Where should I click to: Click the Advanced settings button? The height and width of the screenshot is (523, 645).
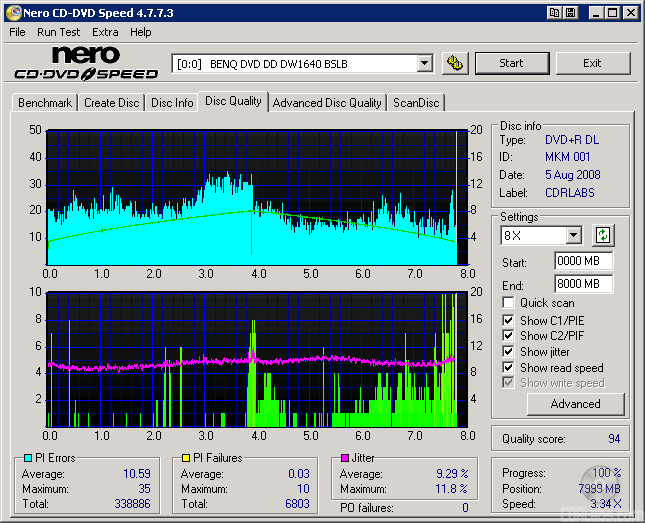[x=575, y=404]
